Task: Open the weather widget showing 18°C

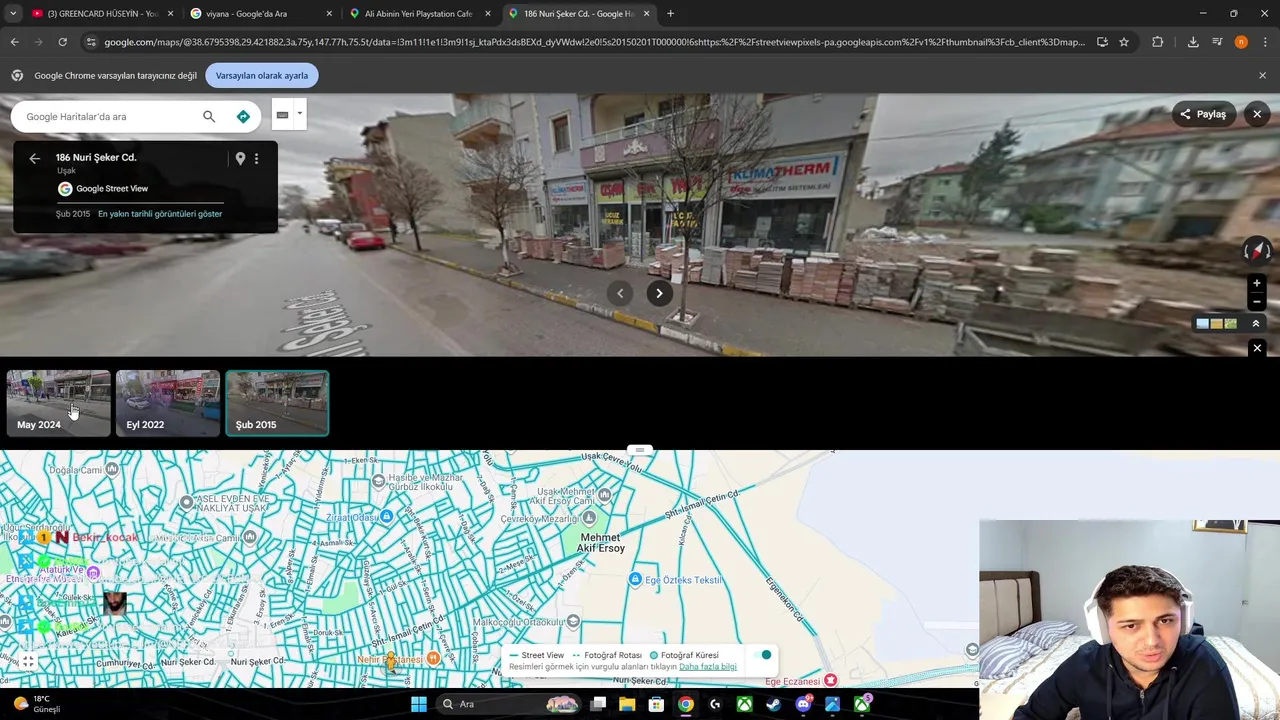Action: [x=36, y=704]
